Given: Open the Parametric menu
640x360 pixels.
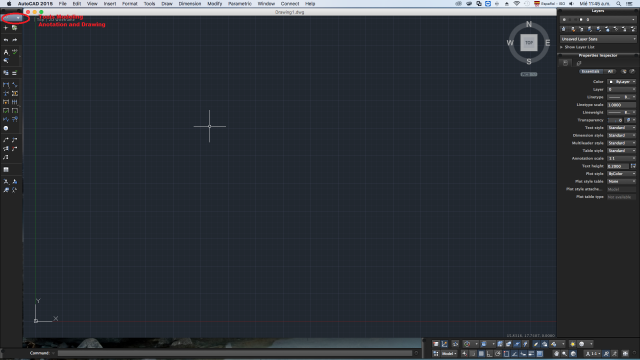Looking at the screenshot, I should pos(240,4).
